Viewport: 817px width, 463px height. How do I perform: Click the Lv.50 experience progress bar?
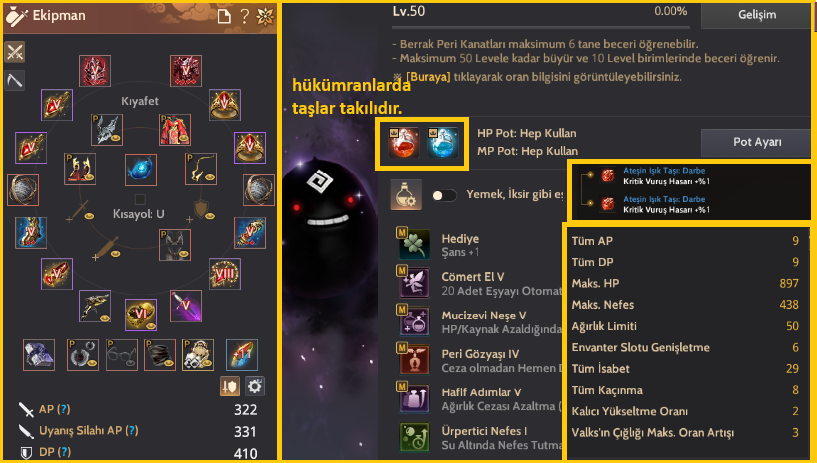click(x=541, y=27)
